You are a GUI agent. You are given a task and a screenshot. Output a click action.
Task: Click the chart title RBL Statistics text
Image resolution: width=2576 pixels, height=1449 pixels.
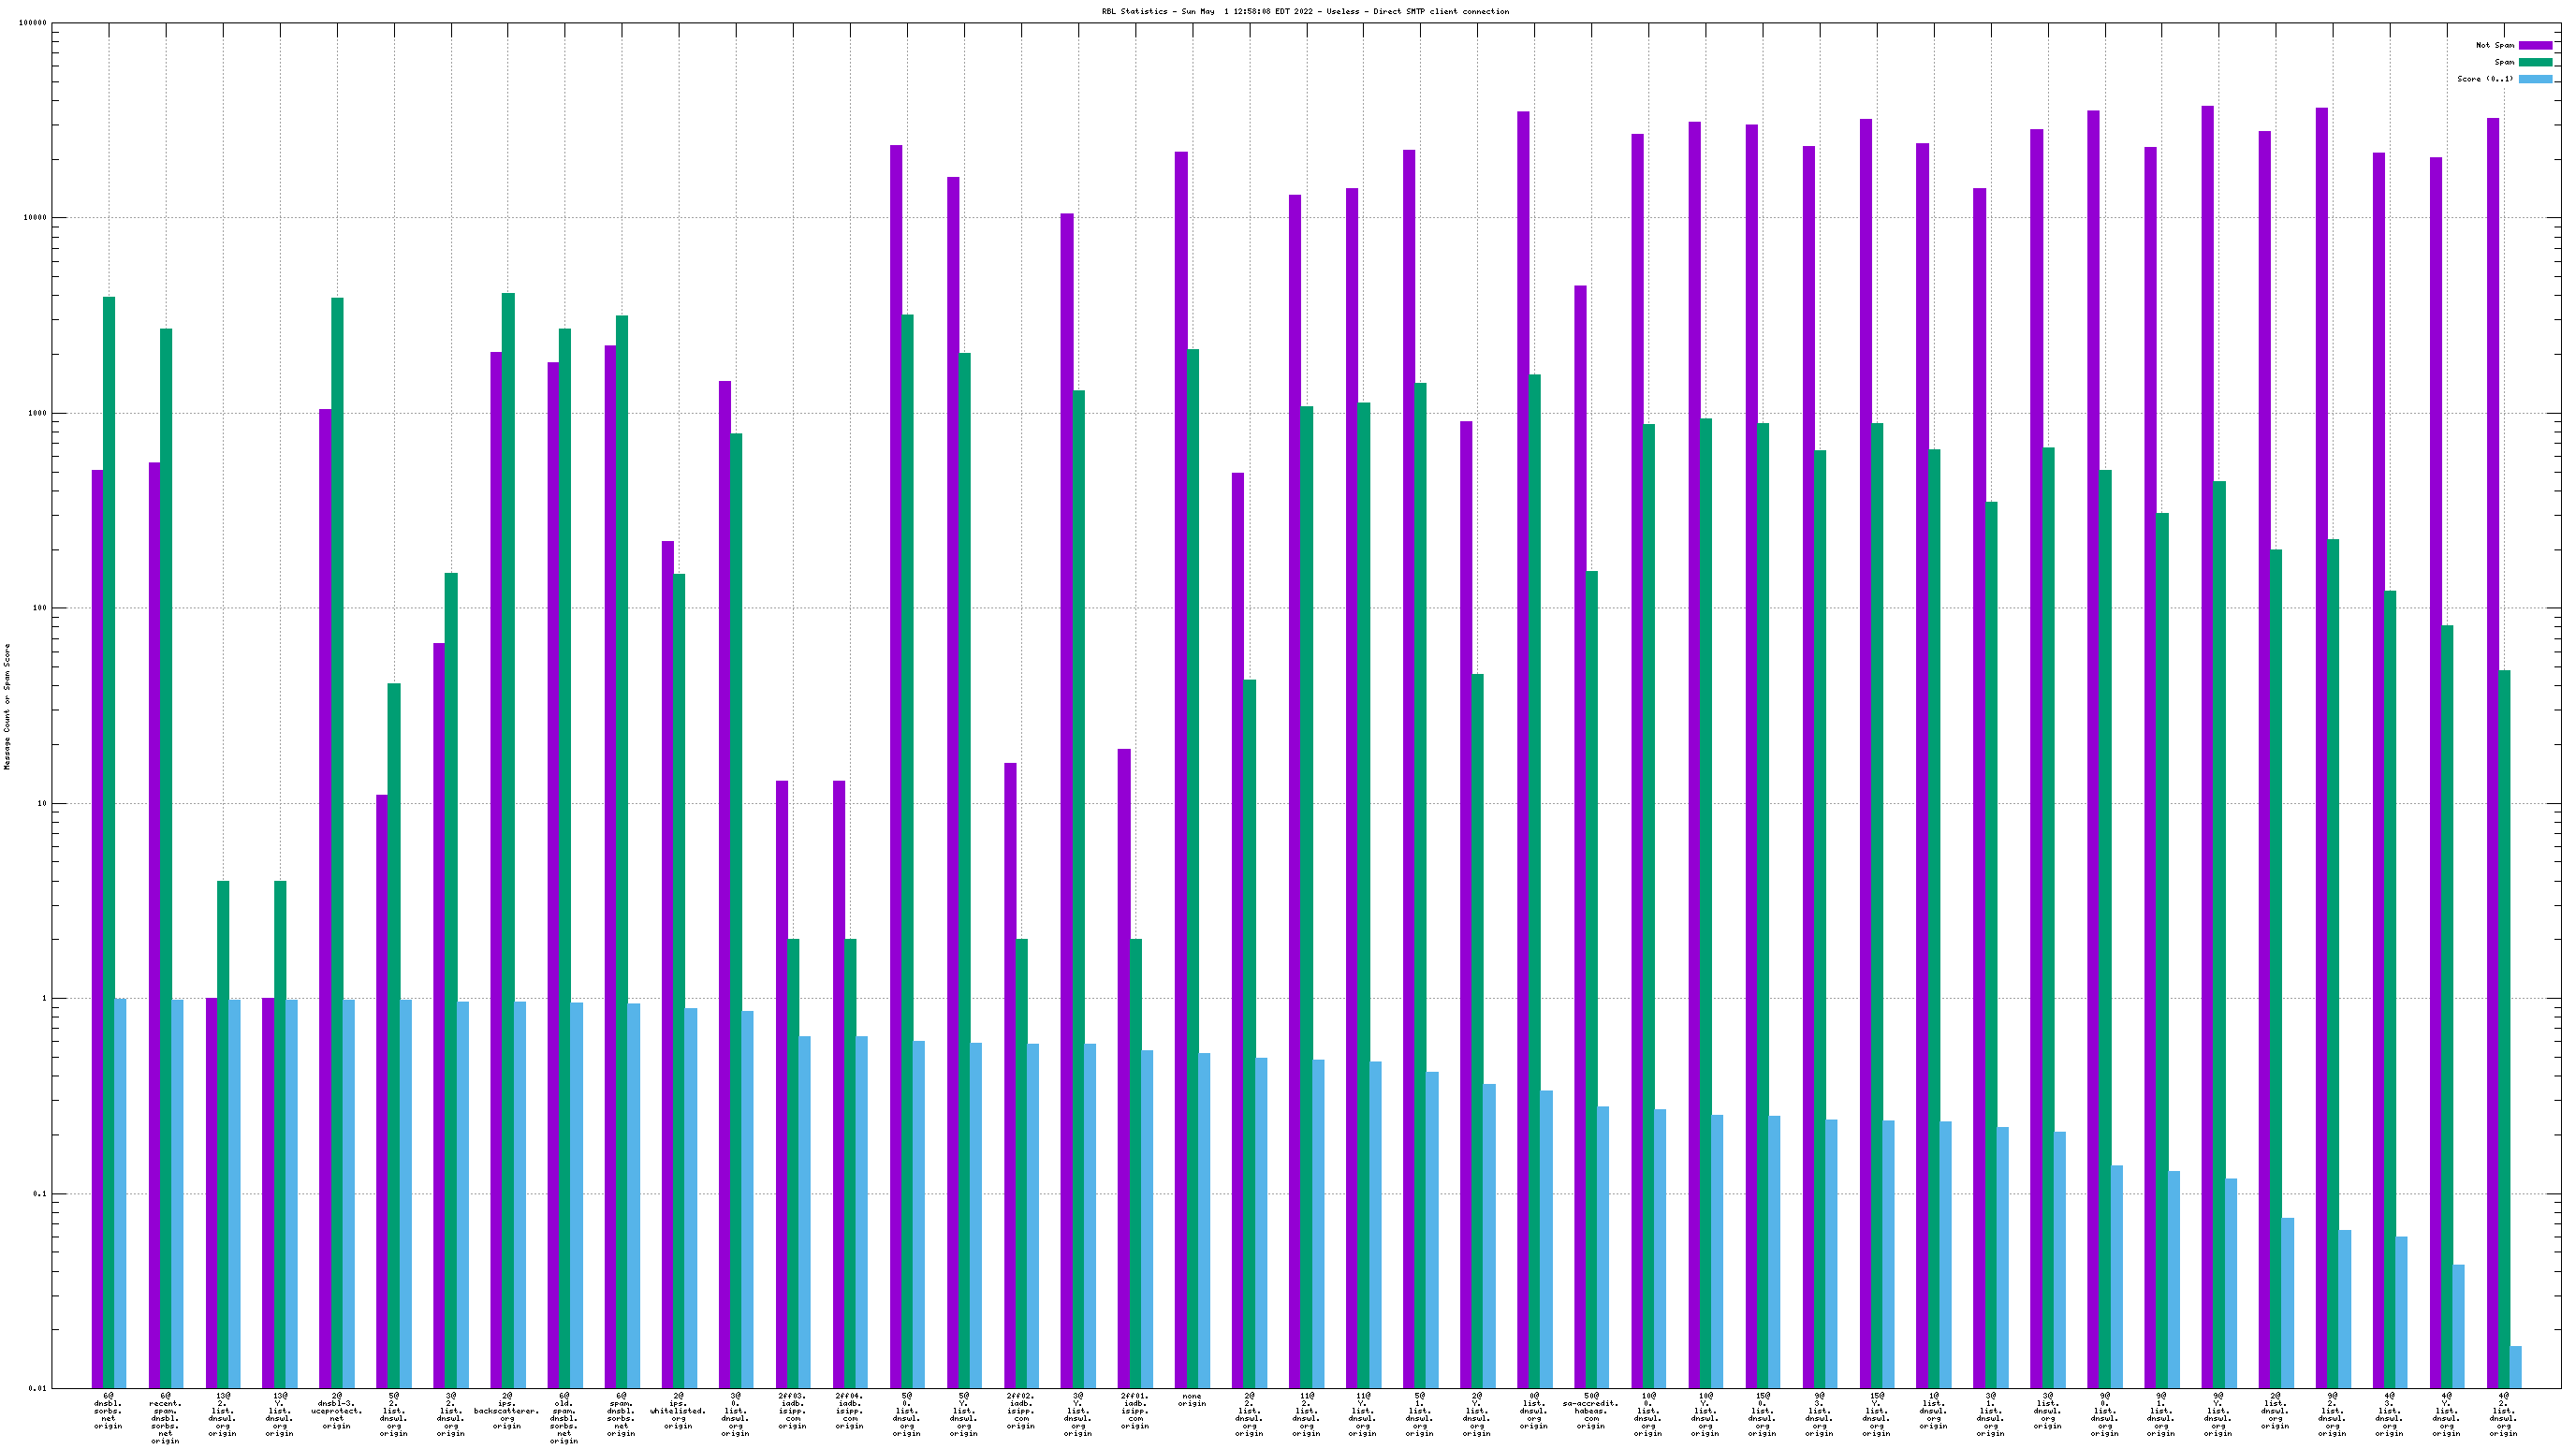click(1304, 11)
